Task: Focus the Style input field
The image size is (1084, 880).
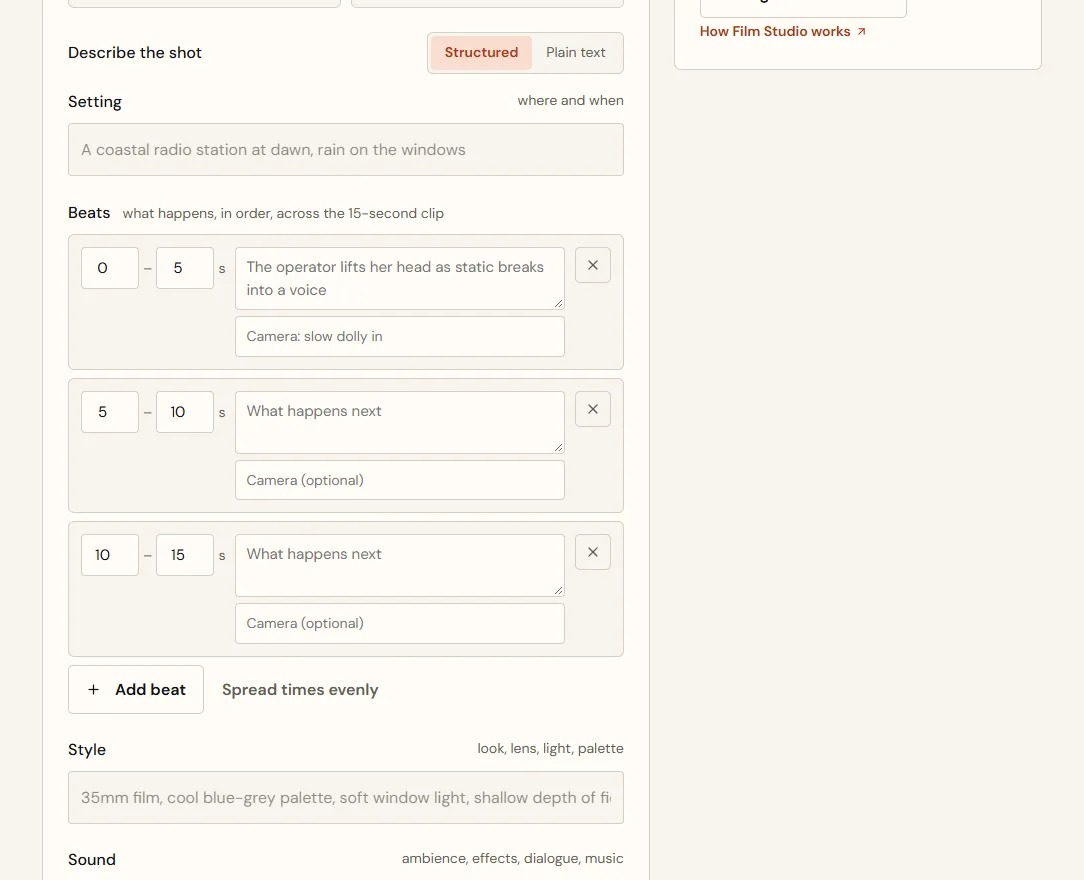Action: (346, 797)
